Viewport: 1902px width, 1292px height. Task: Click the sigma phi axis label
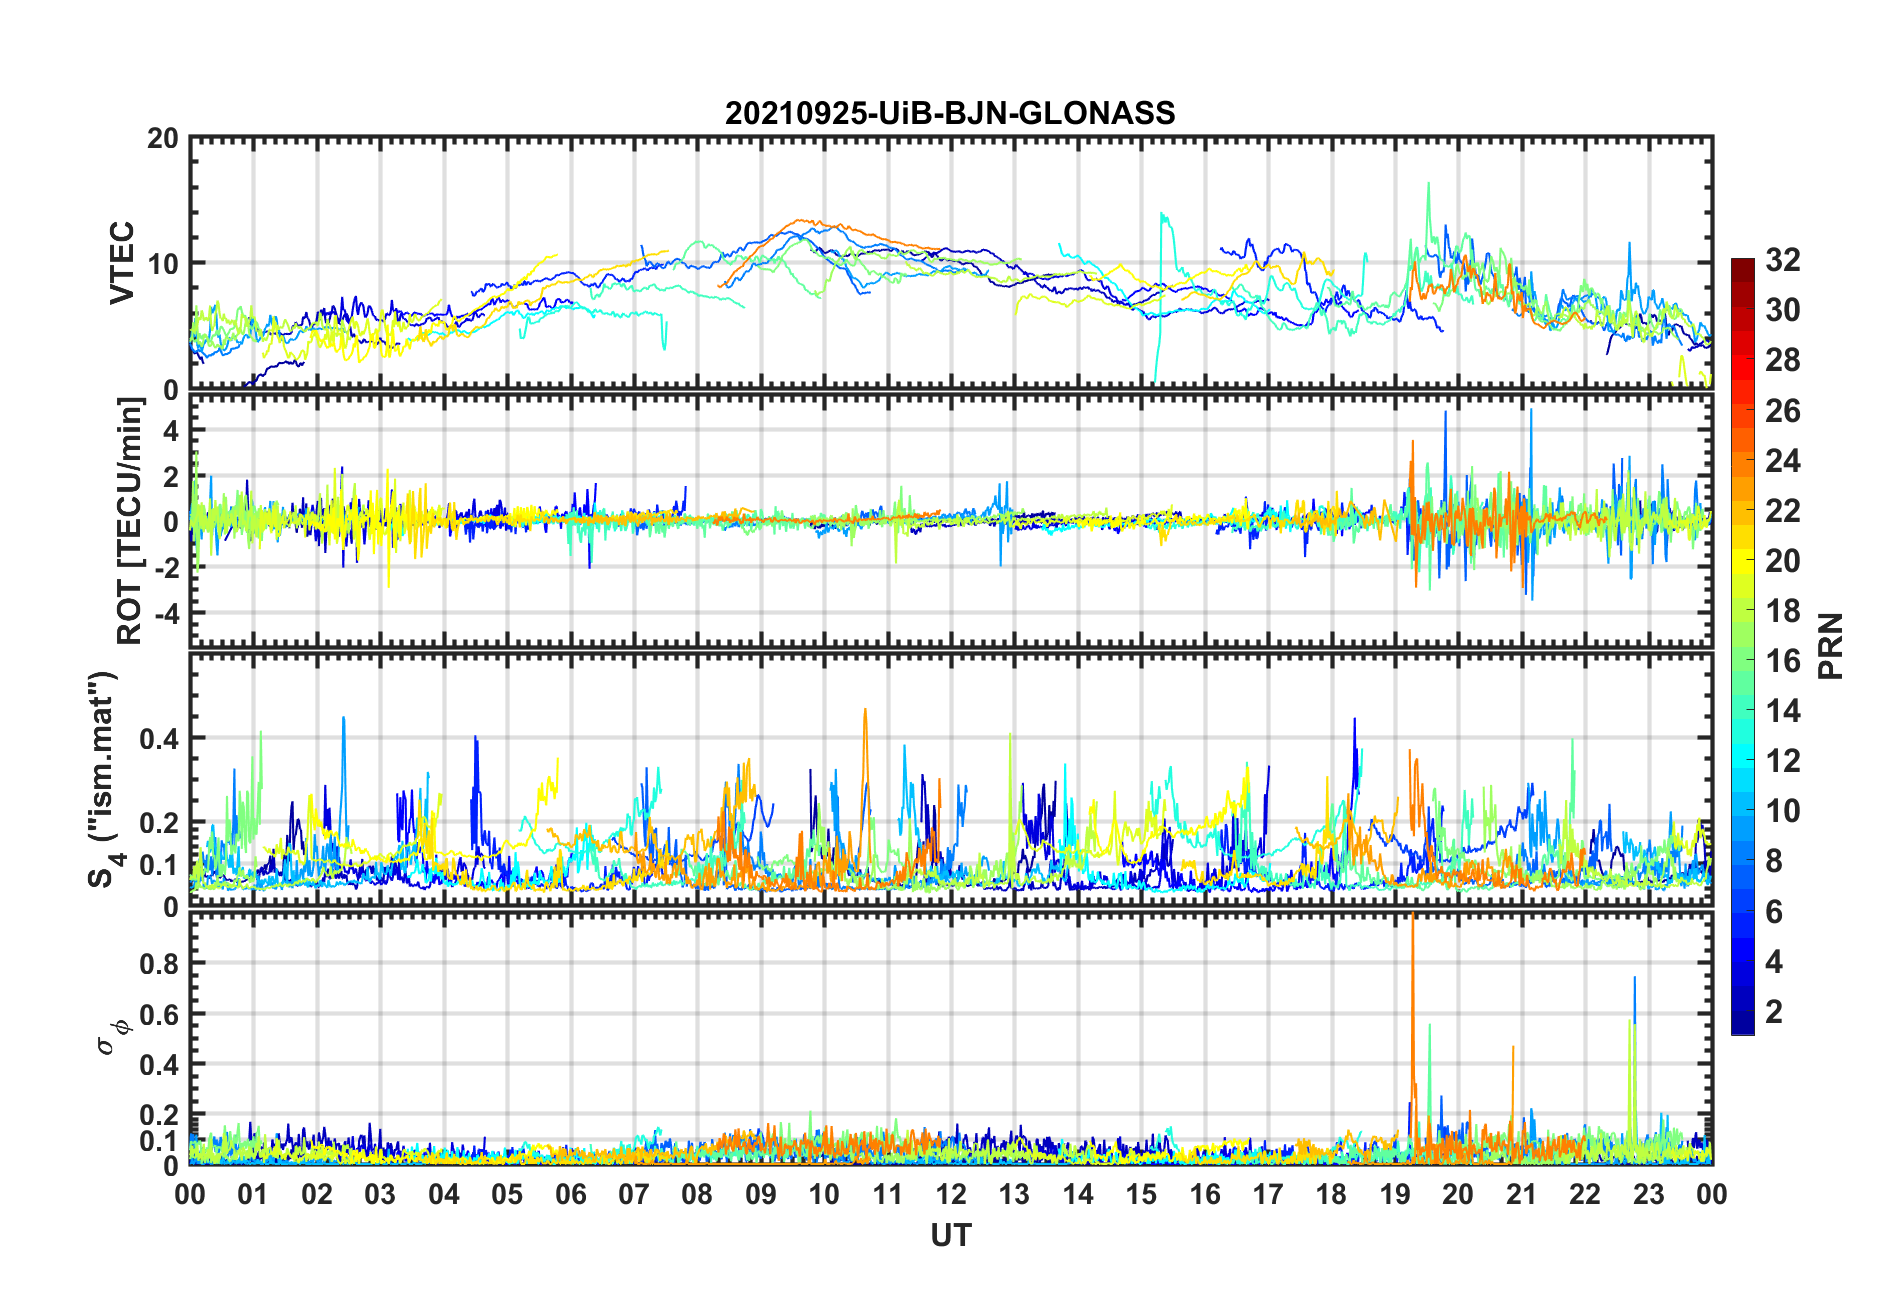111,1037
